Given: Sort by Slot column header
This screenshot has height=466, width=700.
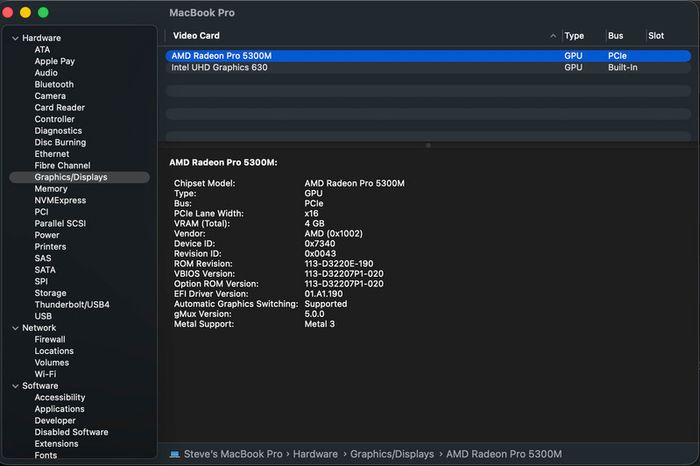Looking at the screenshot, I should [656, 36].
